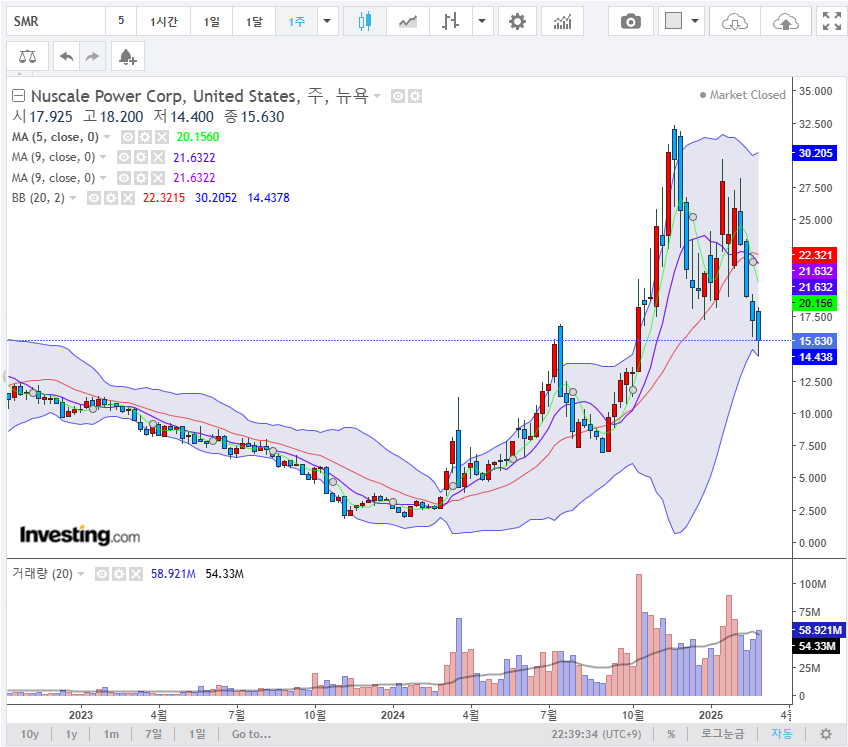Expand the volume legend dropdown arrow
The width and height of the screenshot is (848, 747).
(x=81, y=574)
